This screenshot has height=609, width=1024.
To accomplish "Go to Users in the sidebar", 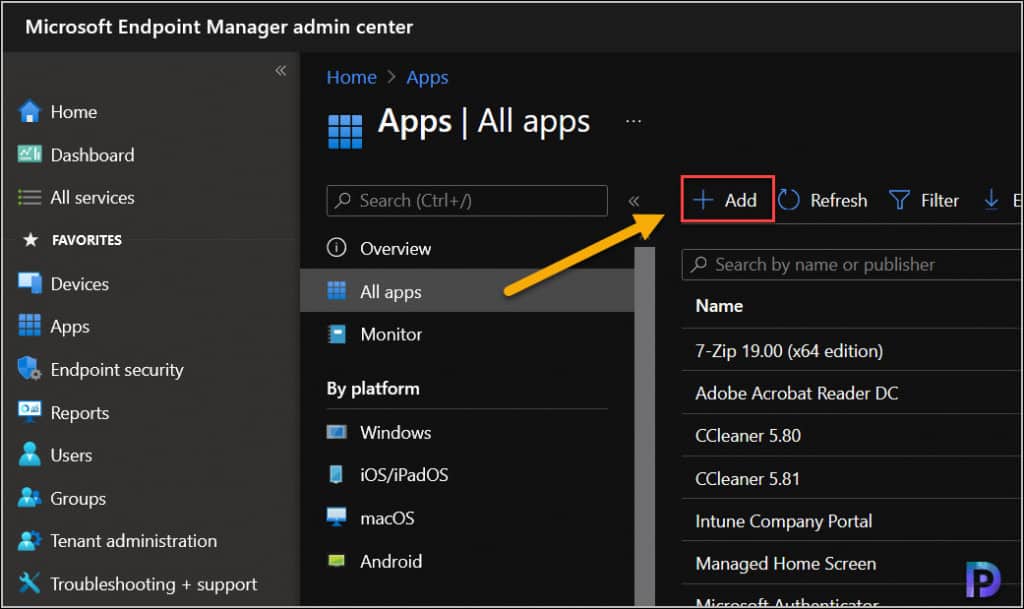I will (71, 455).
